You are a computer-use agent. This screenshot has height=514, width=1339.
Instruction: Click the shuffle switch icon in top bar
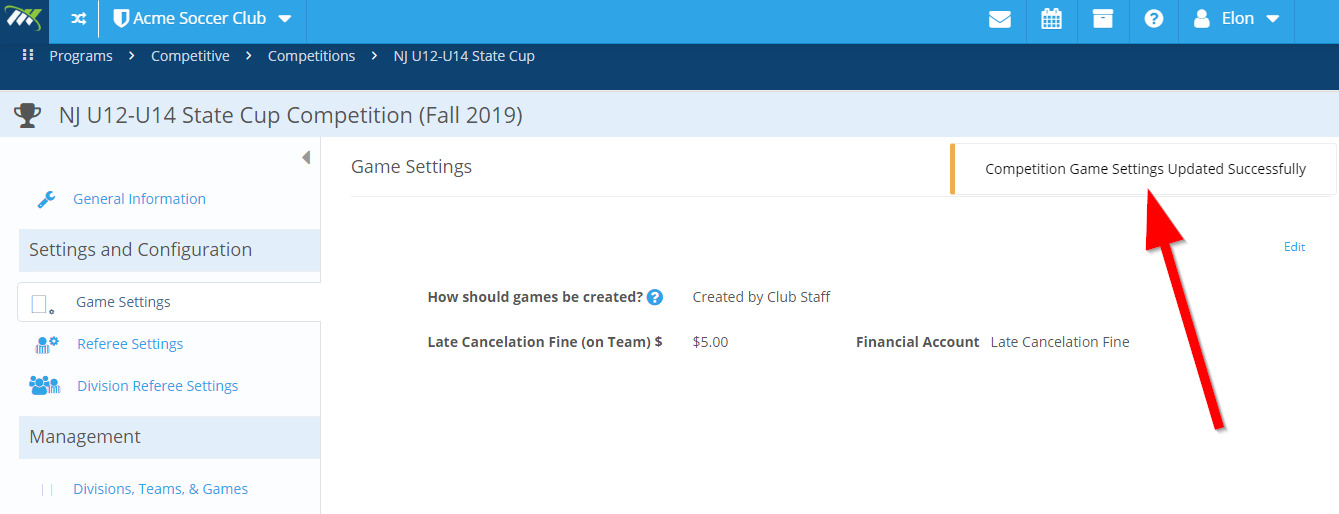coord(78,19)
